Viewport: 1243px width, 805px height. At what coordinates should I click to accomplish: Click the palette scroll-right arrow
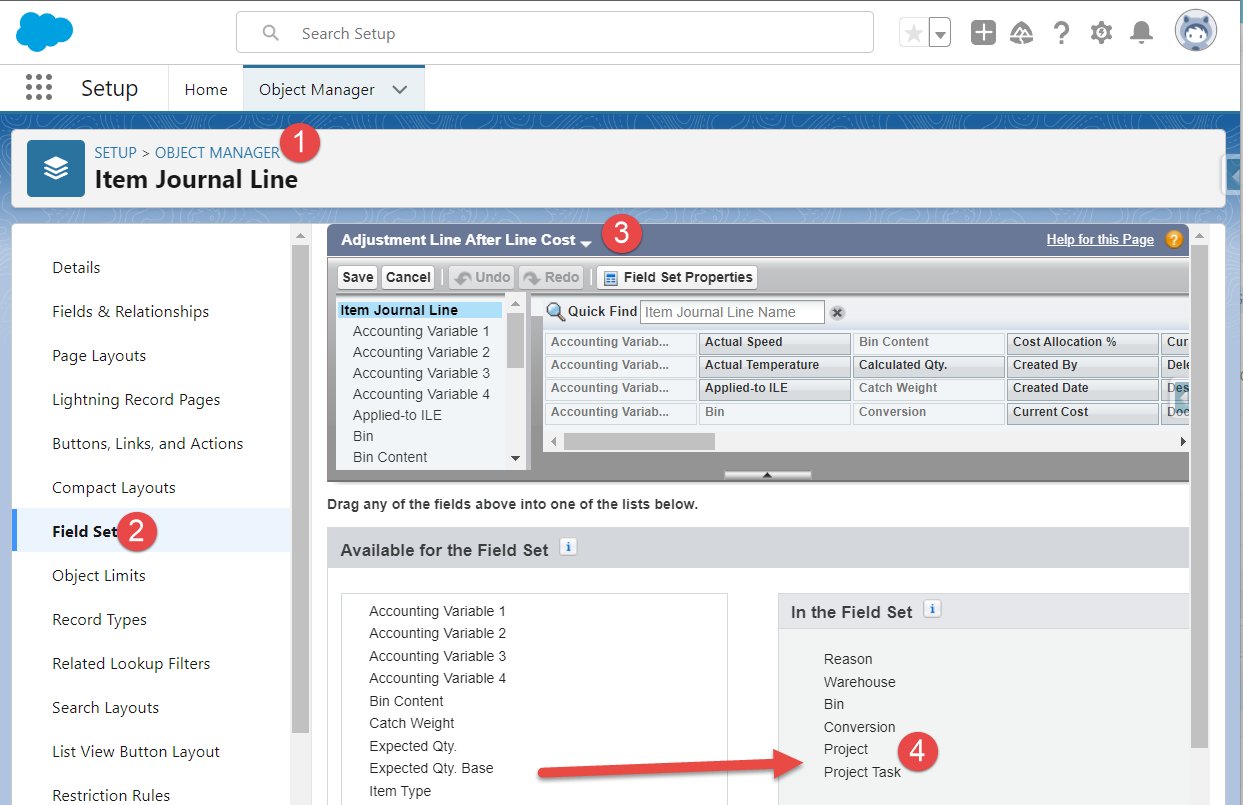coord(1183,441)
